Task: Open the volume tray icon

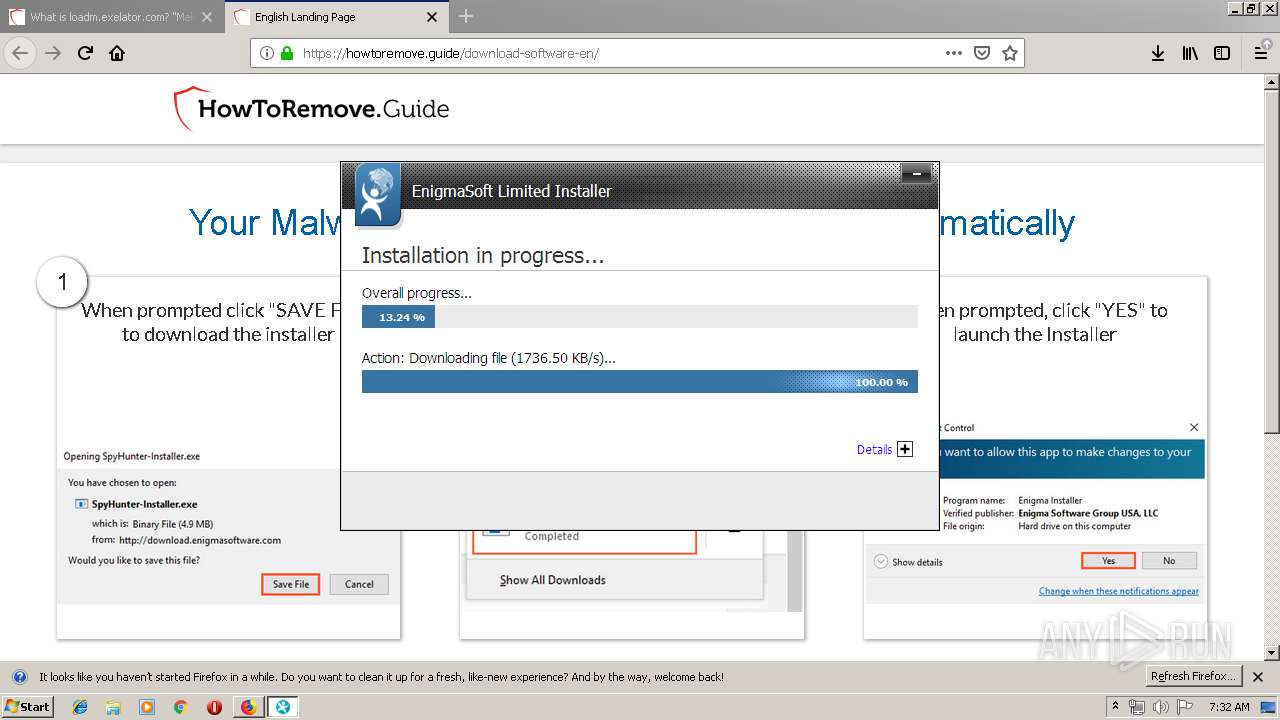Action: [1161, 707]
